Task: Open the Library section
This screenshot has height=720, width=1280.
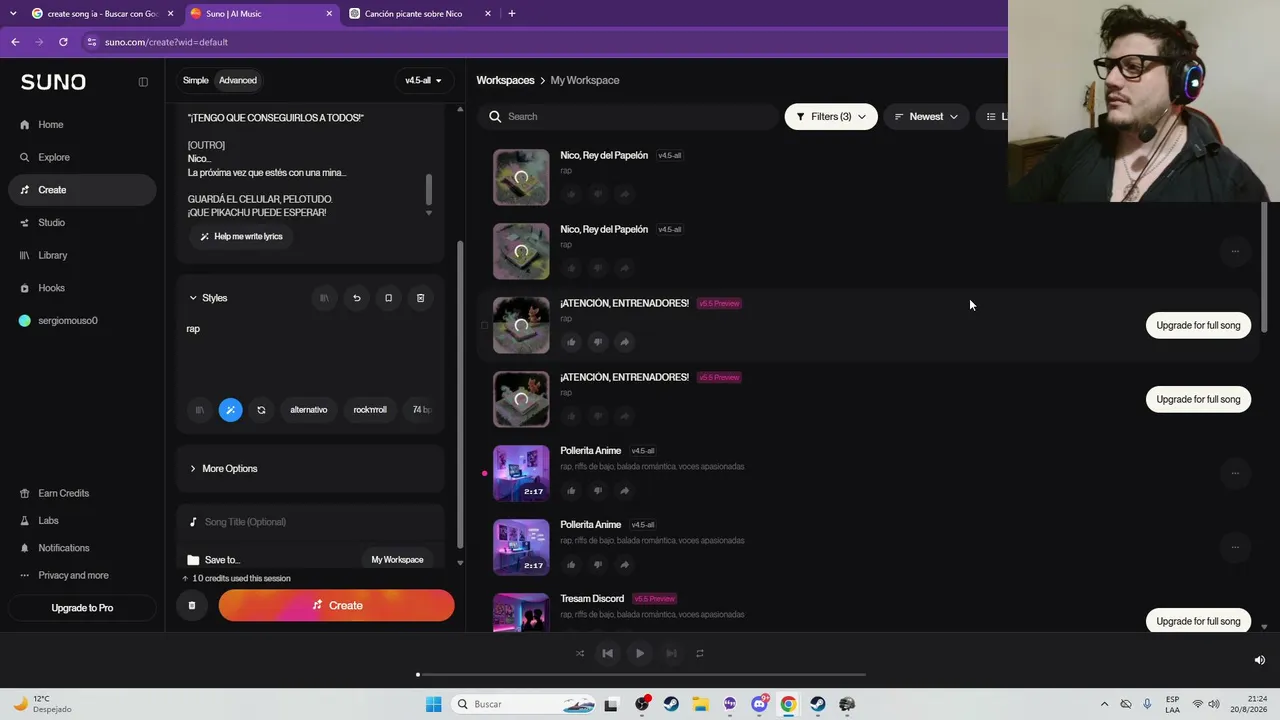Action: [x=52, y=255]
